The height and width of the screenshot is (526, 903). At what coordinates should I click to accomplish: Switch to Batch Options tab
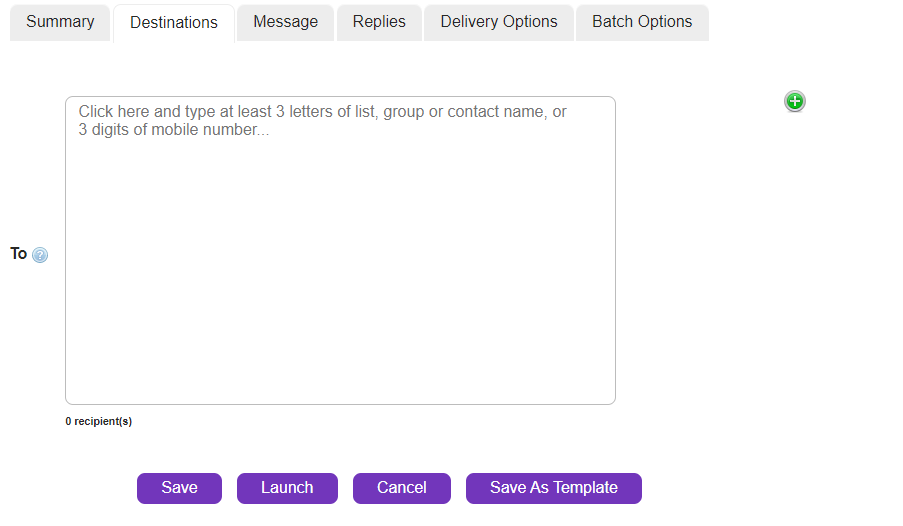pyautogui.click(x=642, y=22)
